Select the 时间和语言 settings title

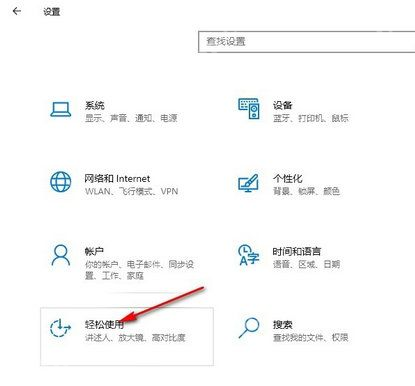click(x=297, y=251)
